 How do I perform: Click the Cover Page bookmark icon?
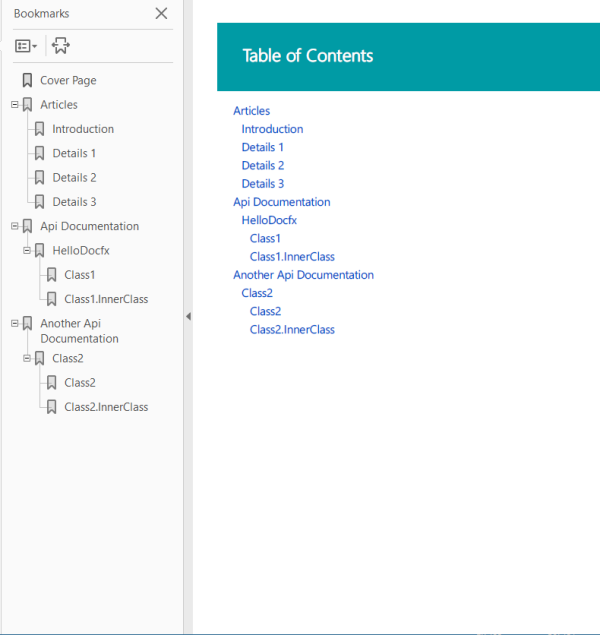pos(27,81)
